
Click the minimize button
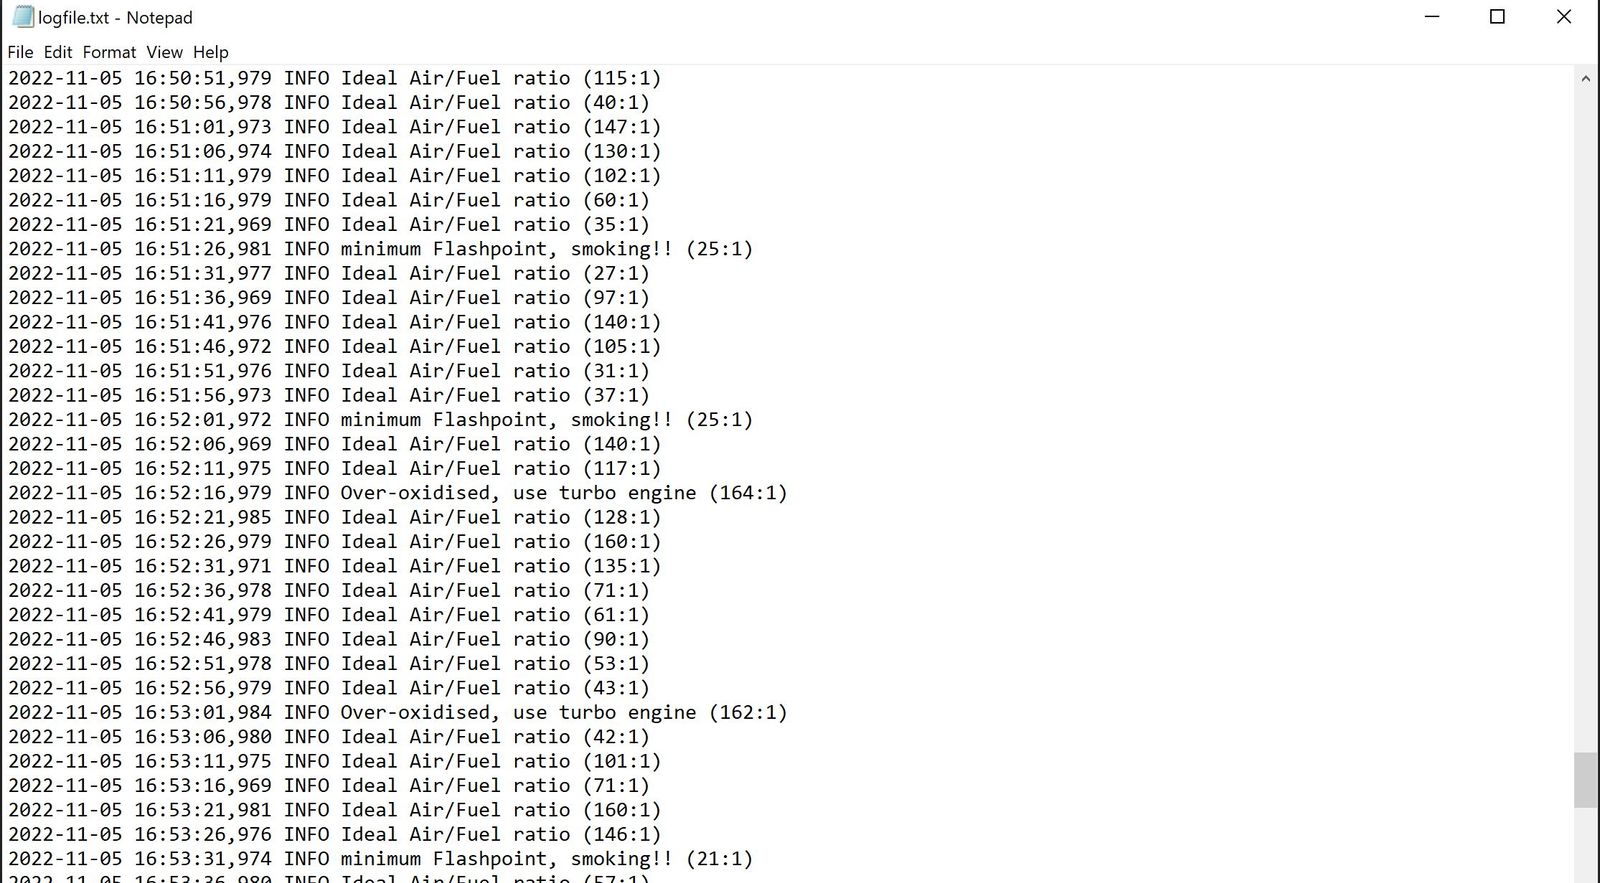(x=1432, y=17)
